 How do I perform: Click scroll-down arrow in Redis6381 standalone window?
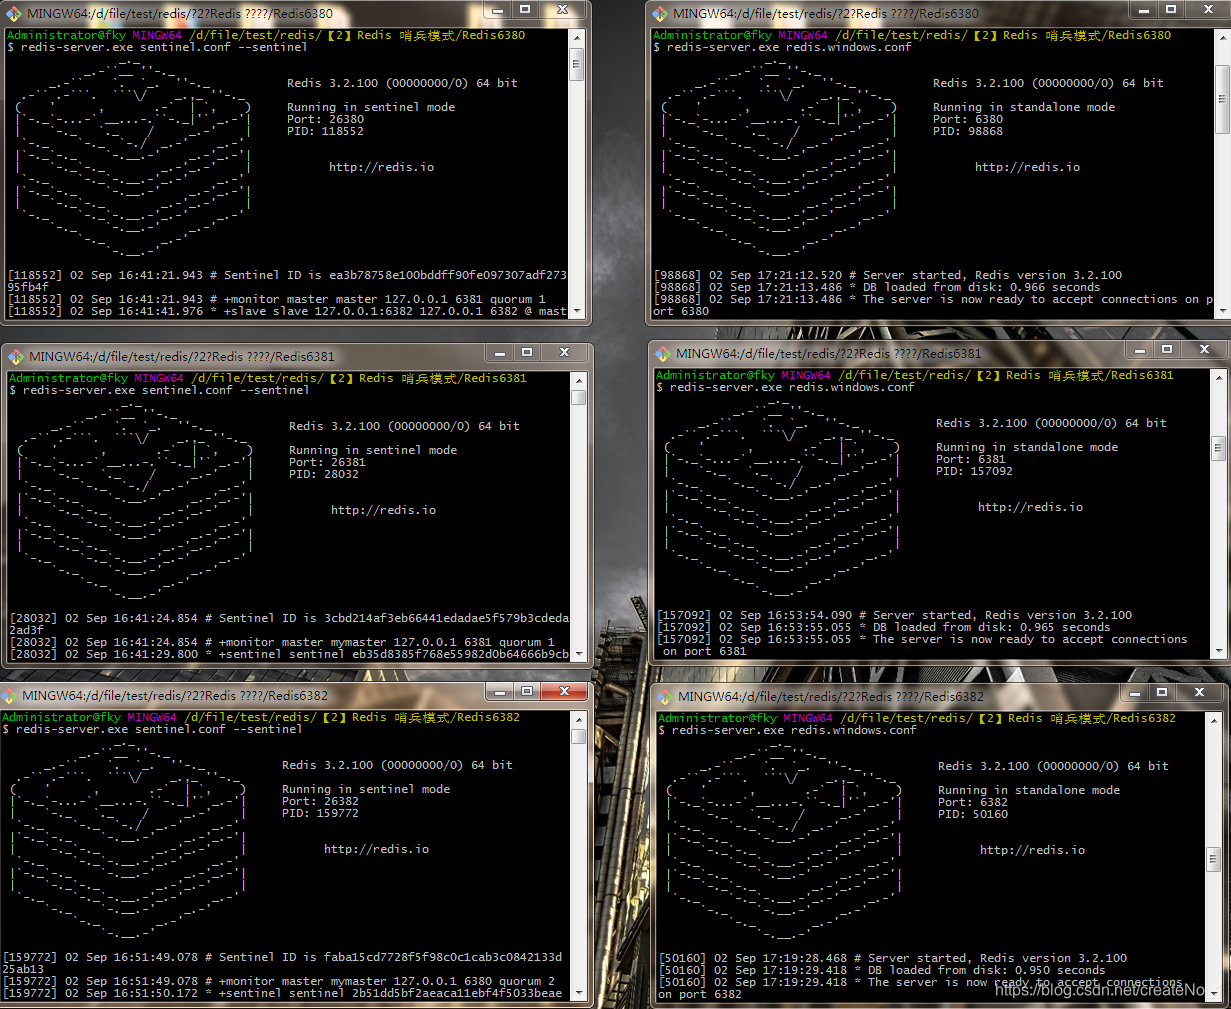[x=1219, y=650]
